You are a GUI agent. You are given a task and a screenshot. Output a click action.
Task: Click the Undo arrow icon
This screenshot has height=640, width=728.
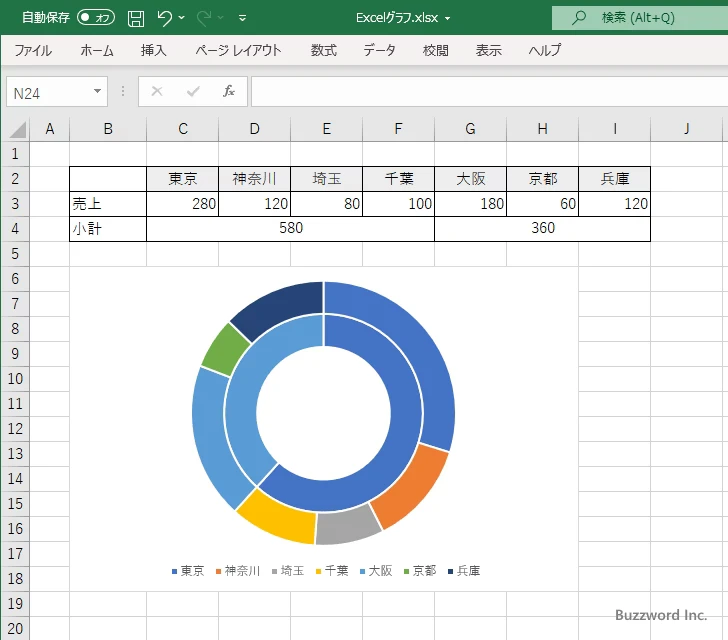tap(164, 18)
